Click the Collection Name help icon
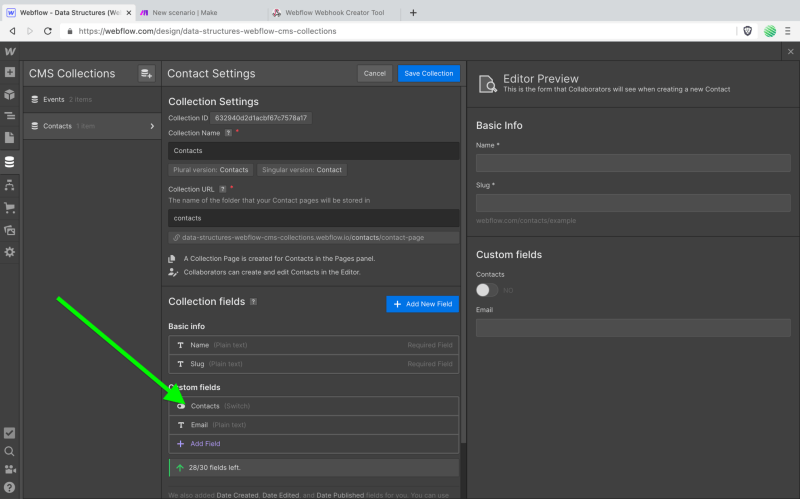The height and width of the screenshot is (499, 800). click(228, 133)
